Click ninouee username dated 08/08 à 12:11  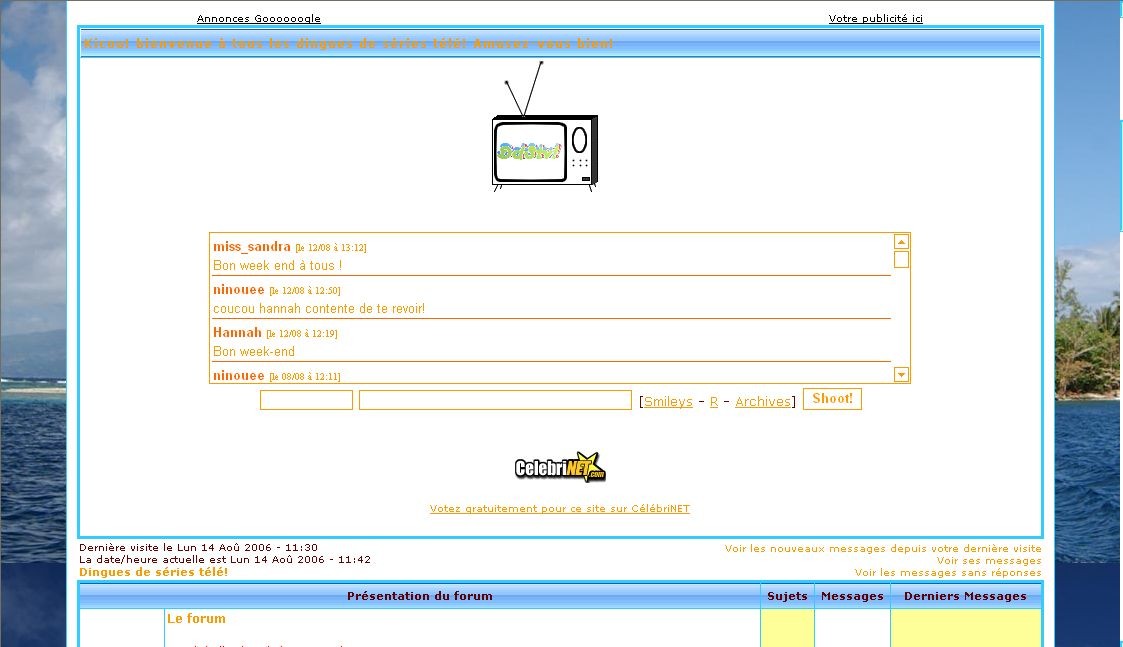(238, 375)
